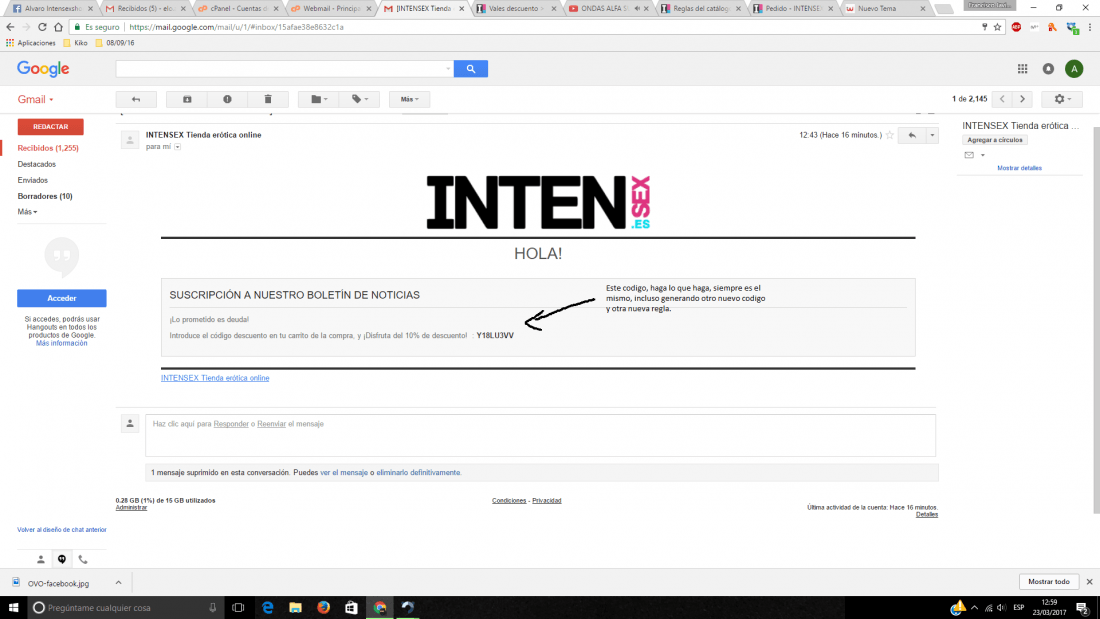Open Firefox from the taskbar

click(x=323, y=608)
